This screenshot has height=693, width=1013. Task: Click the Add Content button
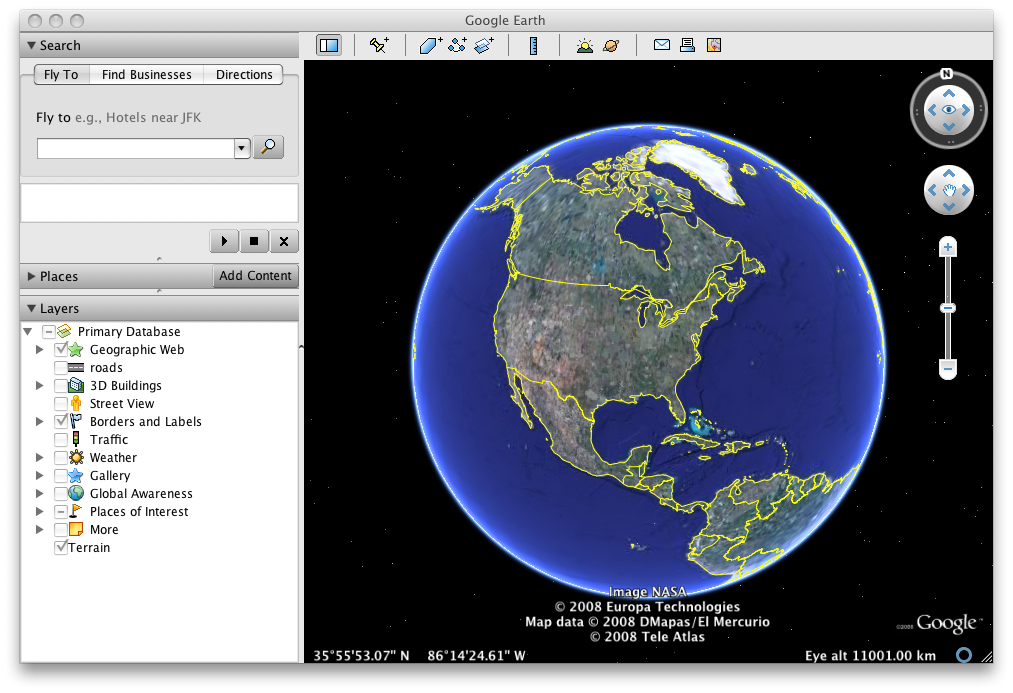point(255,276)
